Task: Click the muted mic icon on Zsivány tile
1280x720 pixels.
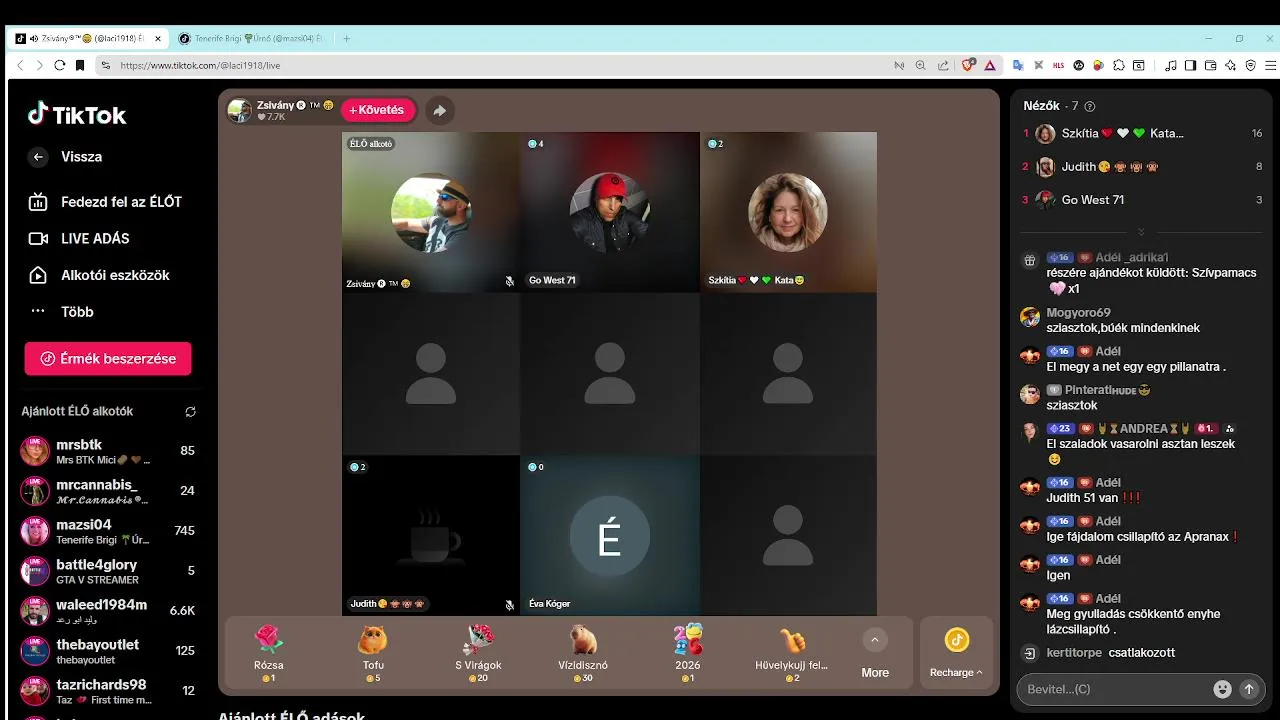Action: pyautogui.click(x=509, y=281)
